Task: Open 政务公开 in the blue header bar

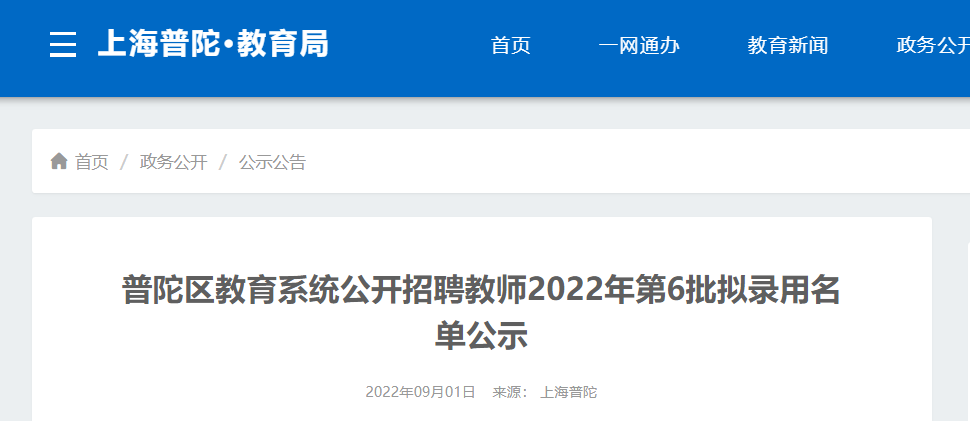Action: [933, 45]
